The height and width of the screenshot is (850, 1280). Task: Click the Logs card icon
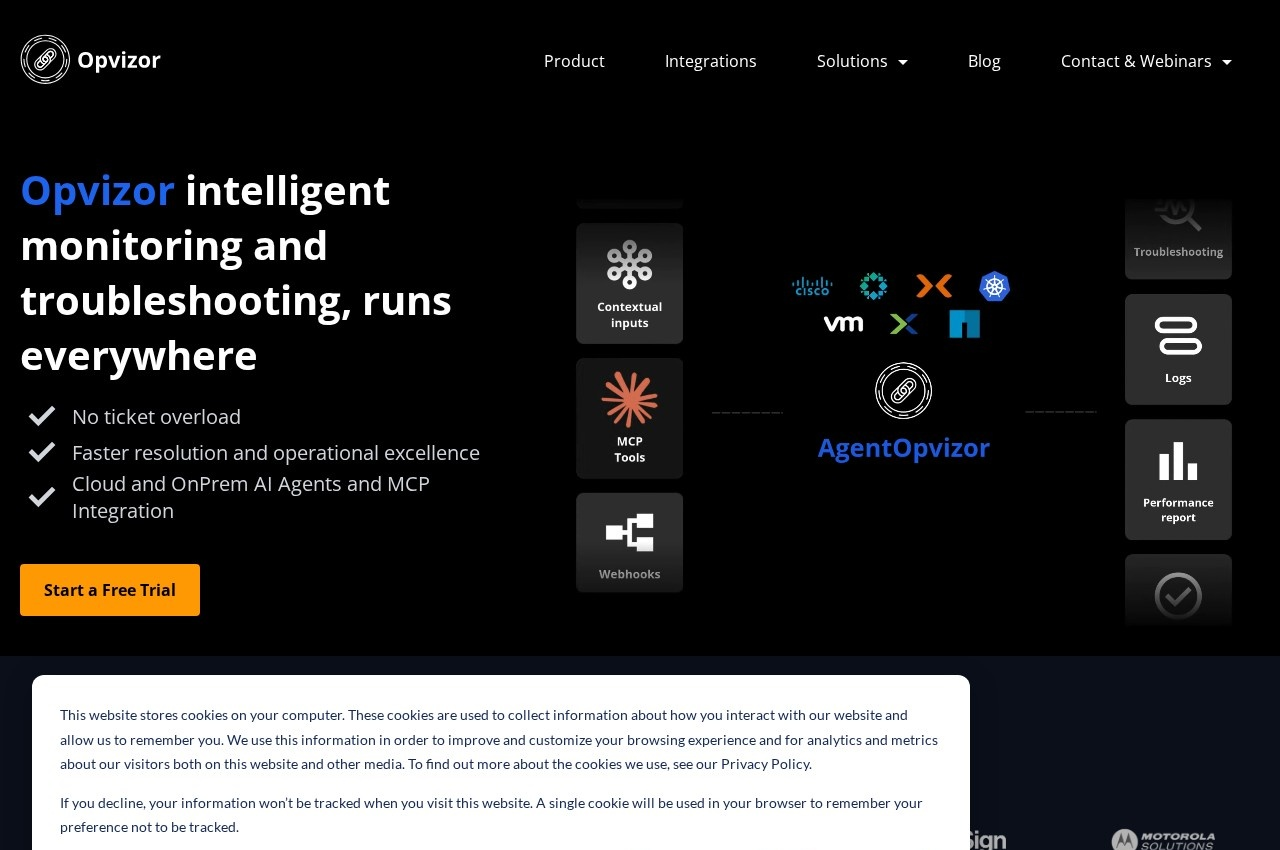[1178, 336]
